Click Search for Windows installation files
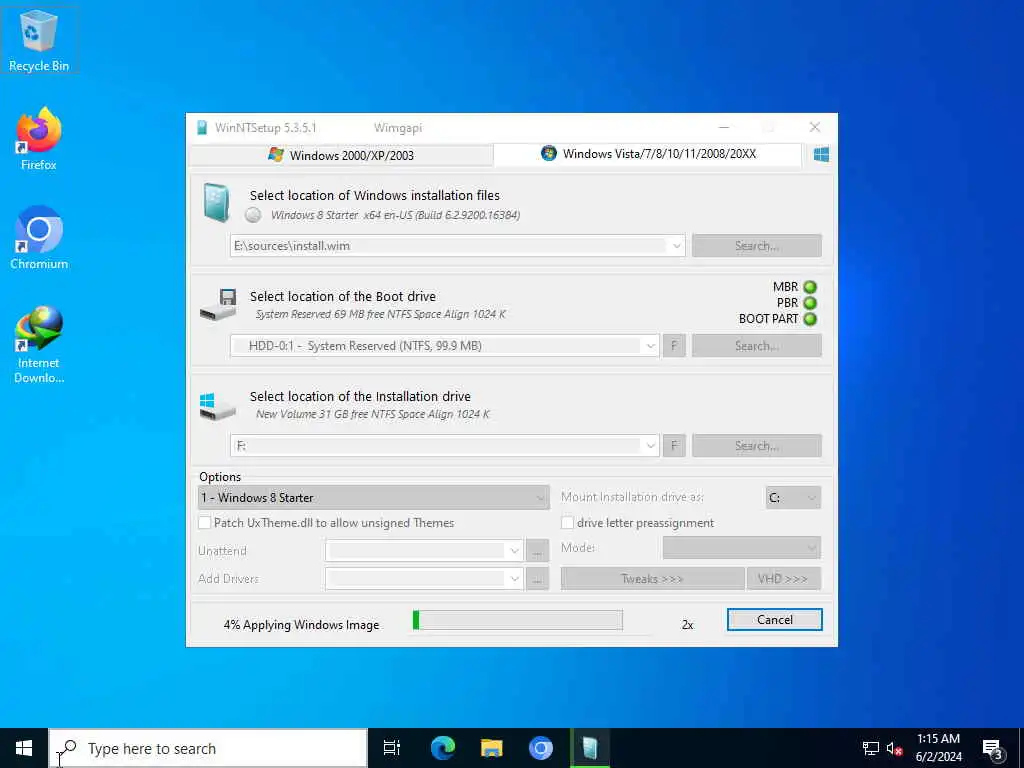This screenshot has width=1024, height=768. (756, 246)
